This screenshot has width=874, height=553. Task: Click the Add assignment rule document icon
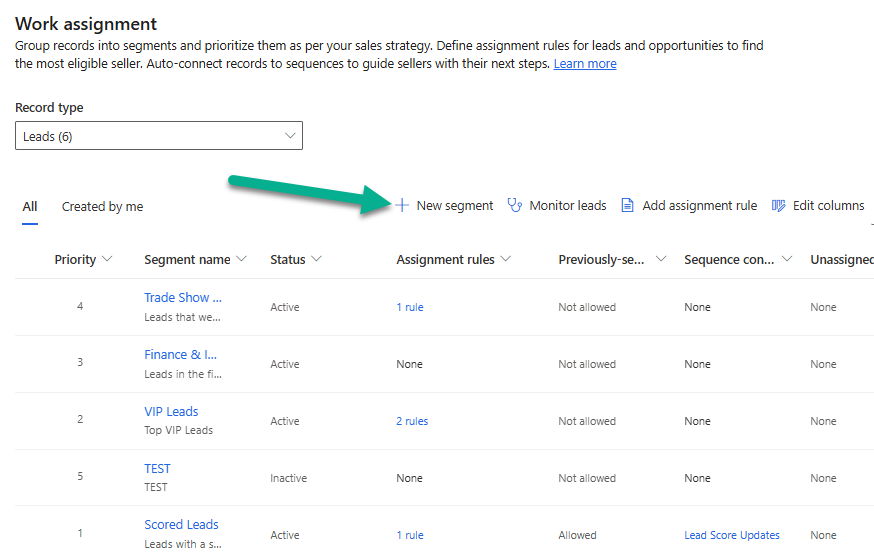(x=628, y=205)
